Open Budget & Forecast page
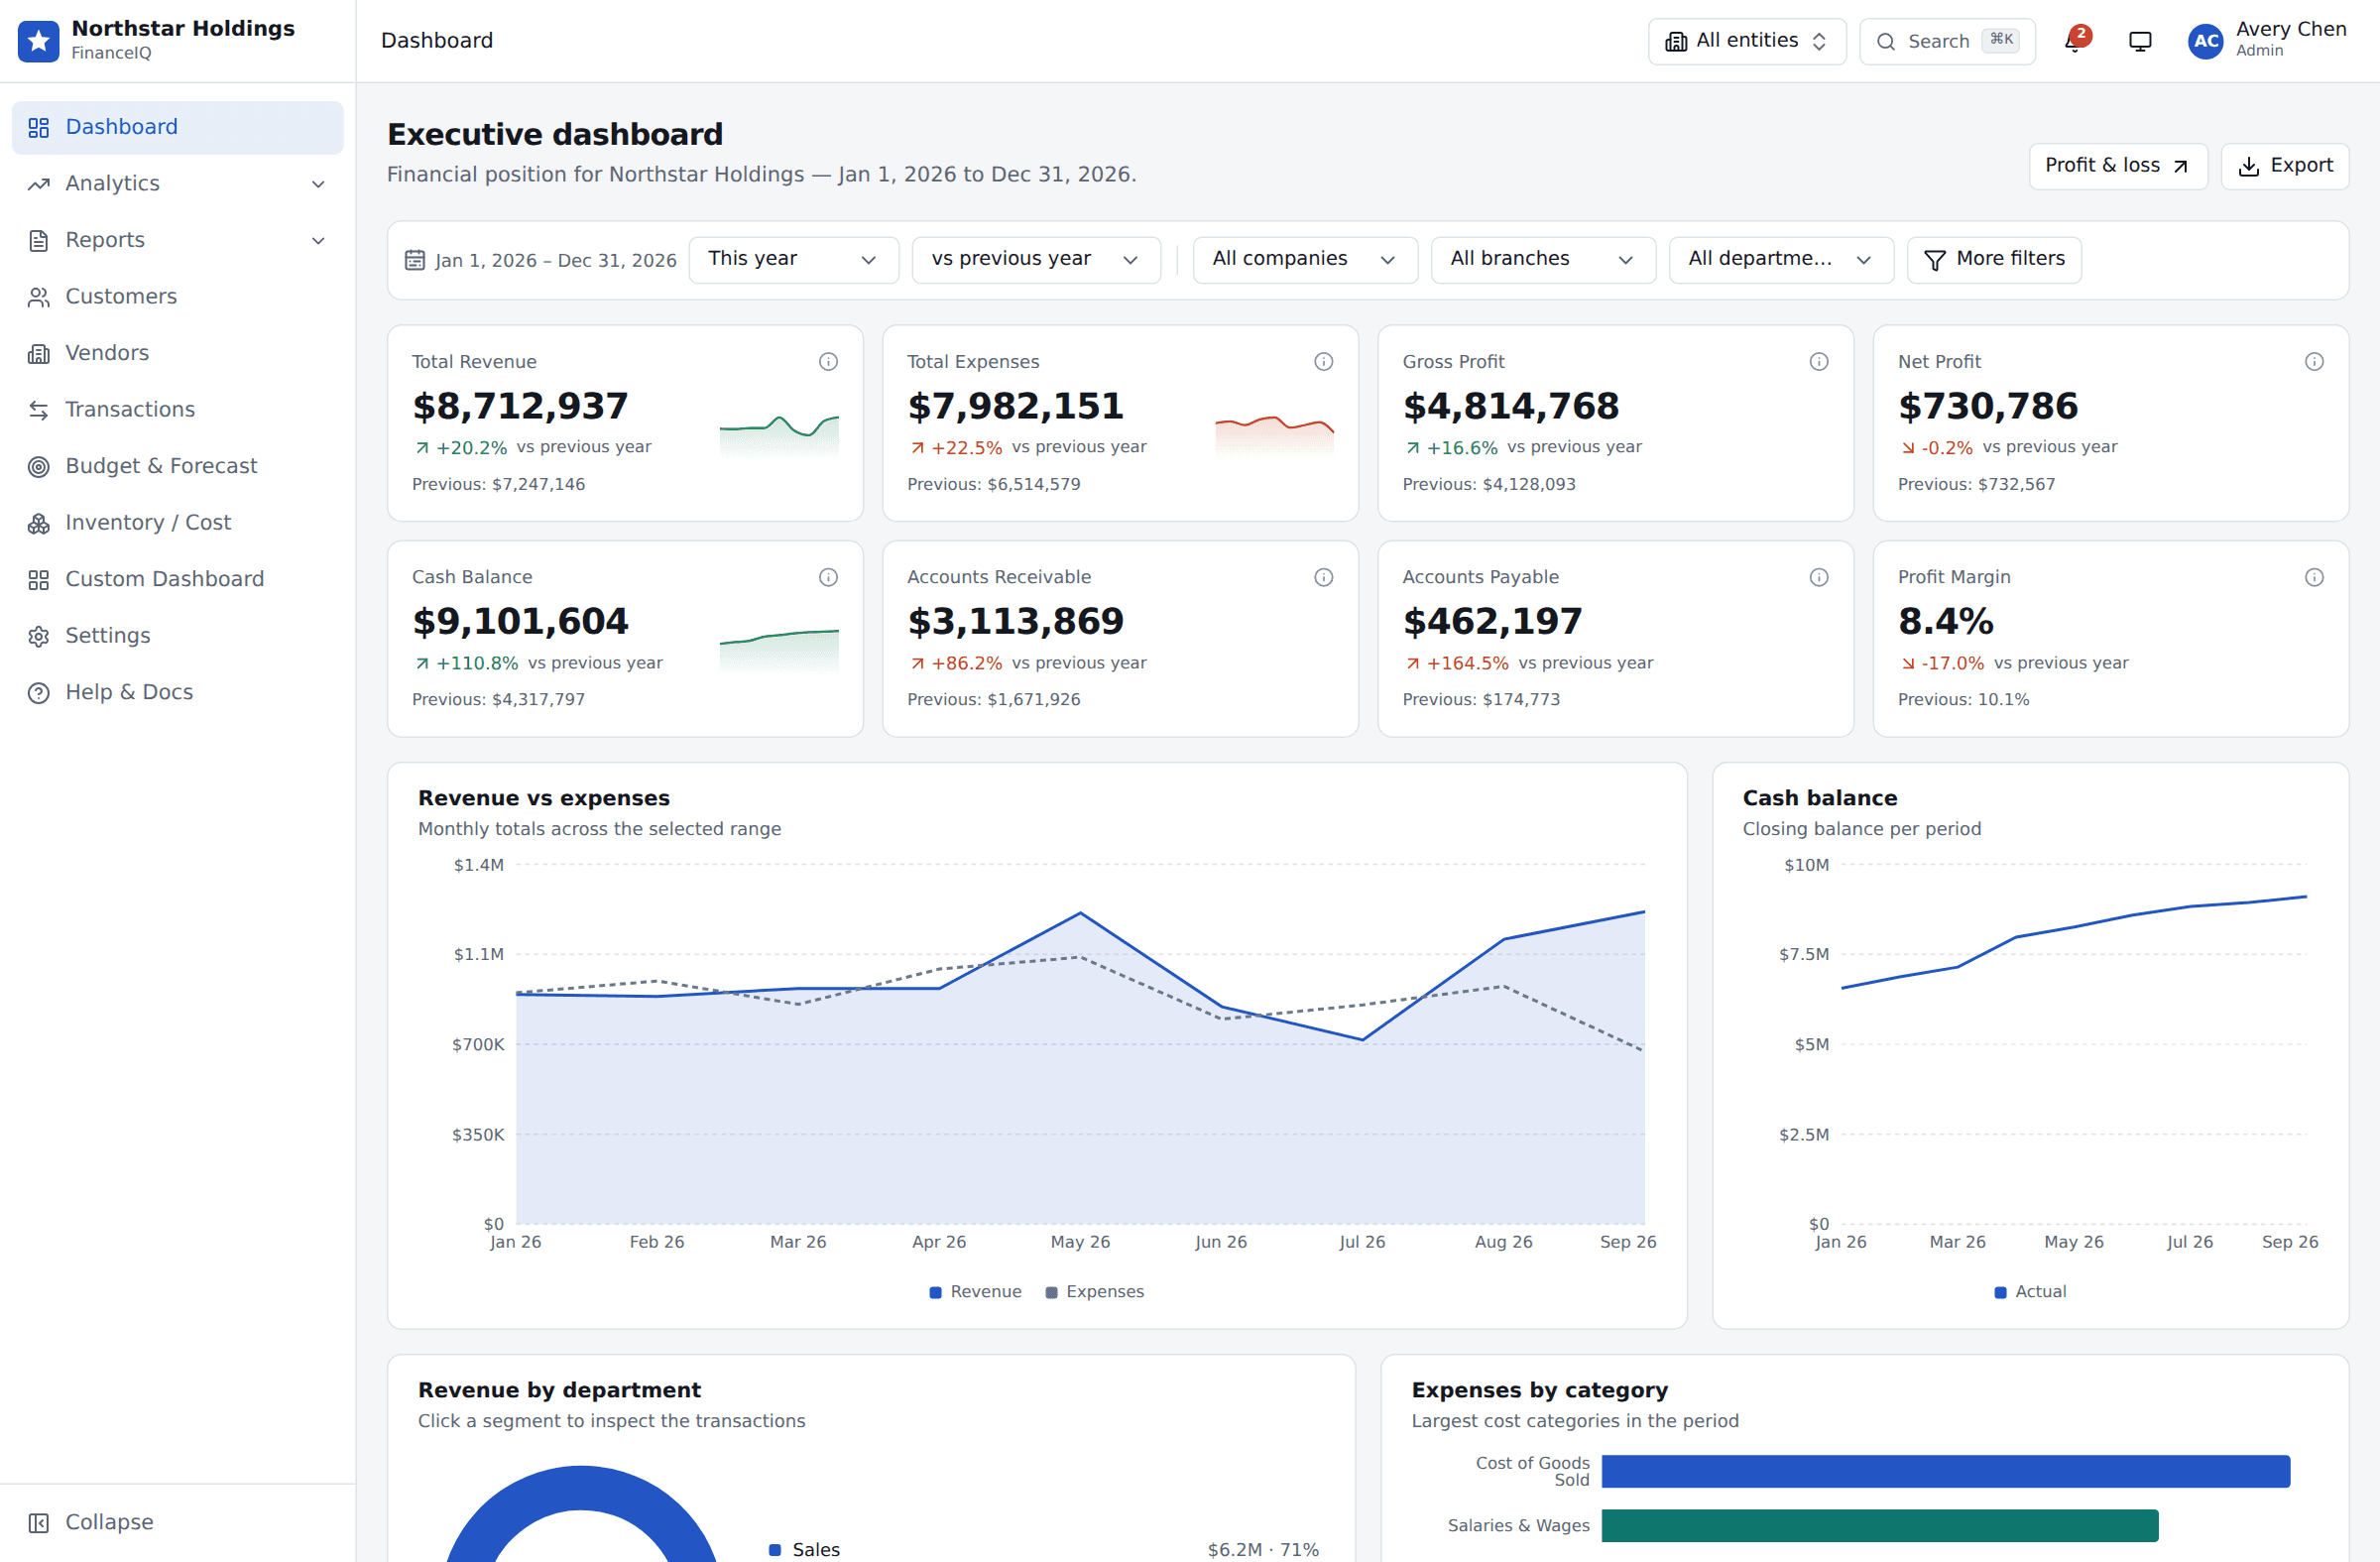 [x=177, y=466]
